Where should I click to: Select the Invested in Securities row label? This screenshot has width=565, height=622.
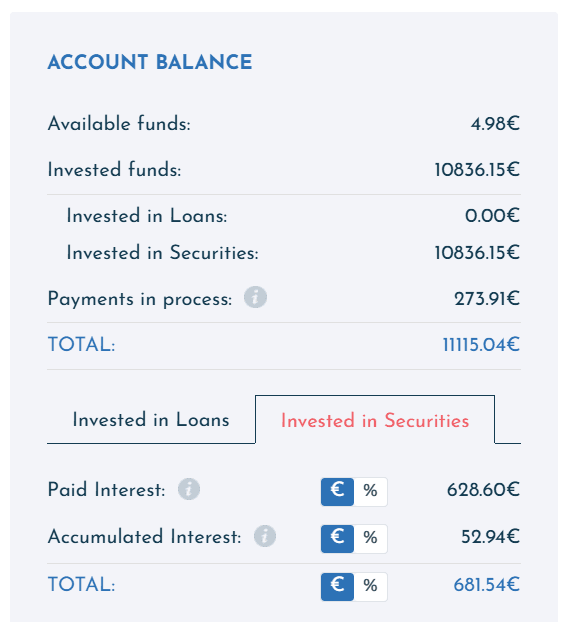(163, 253)
